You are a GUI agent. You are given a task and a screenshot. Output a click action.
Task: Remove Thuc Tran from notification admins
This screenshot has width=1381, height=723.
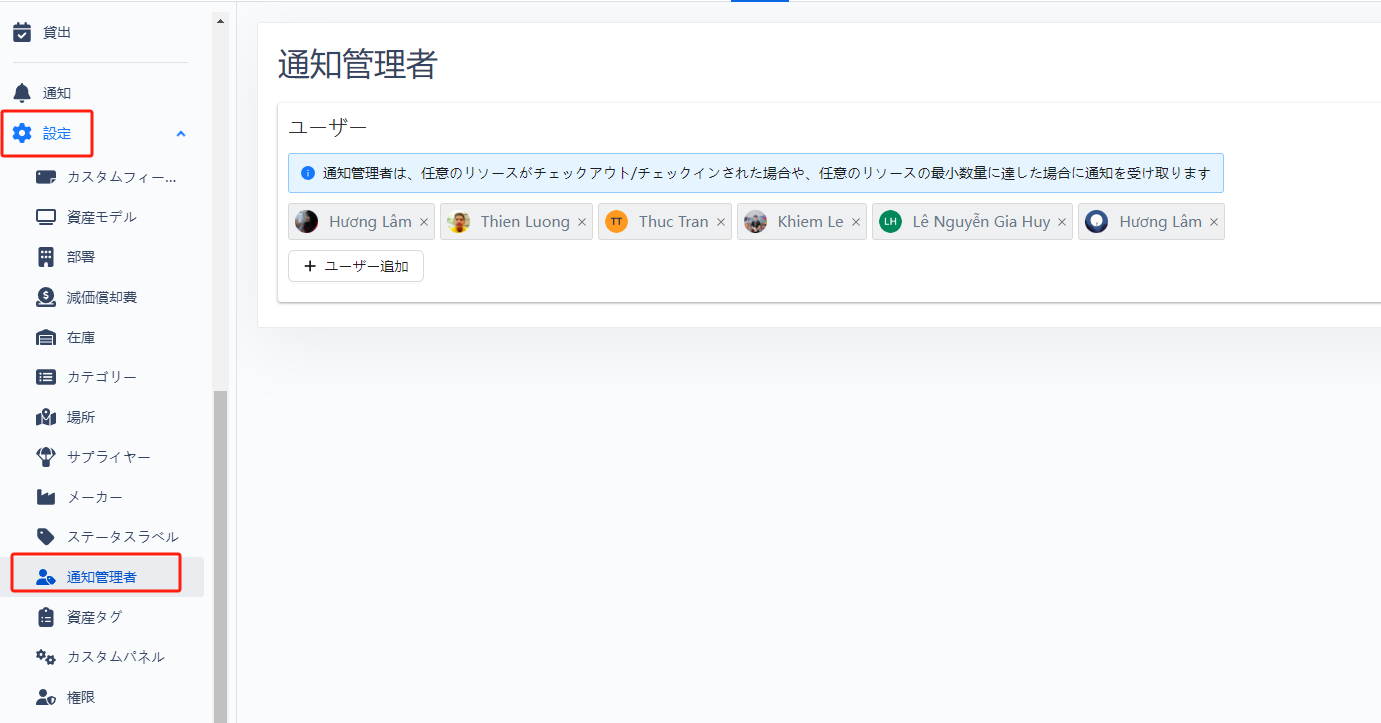(x=720, y=221)
